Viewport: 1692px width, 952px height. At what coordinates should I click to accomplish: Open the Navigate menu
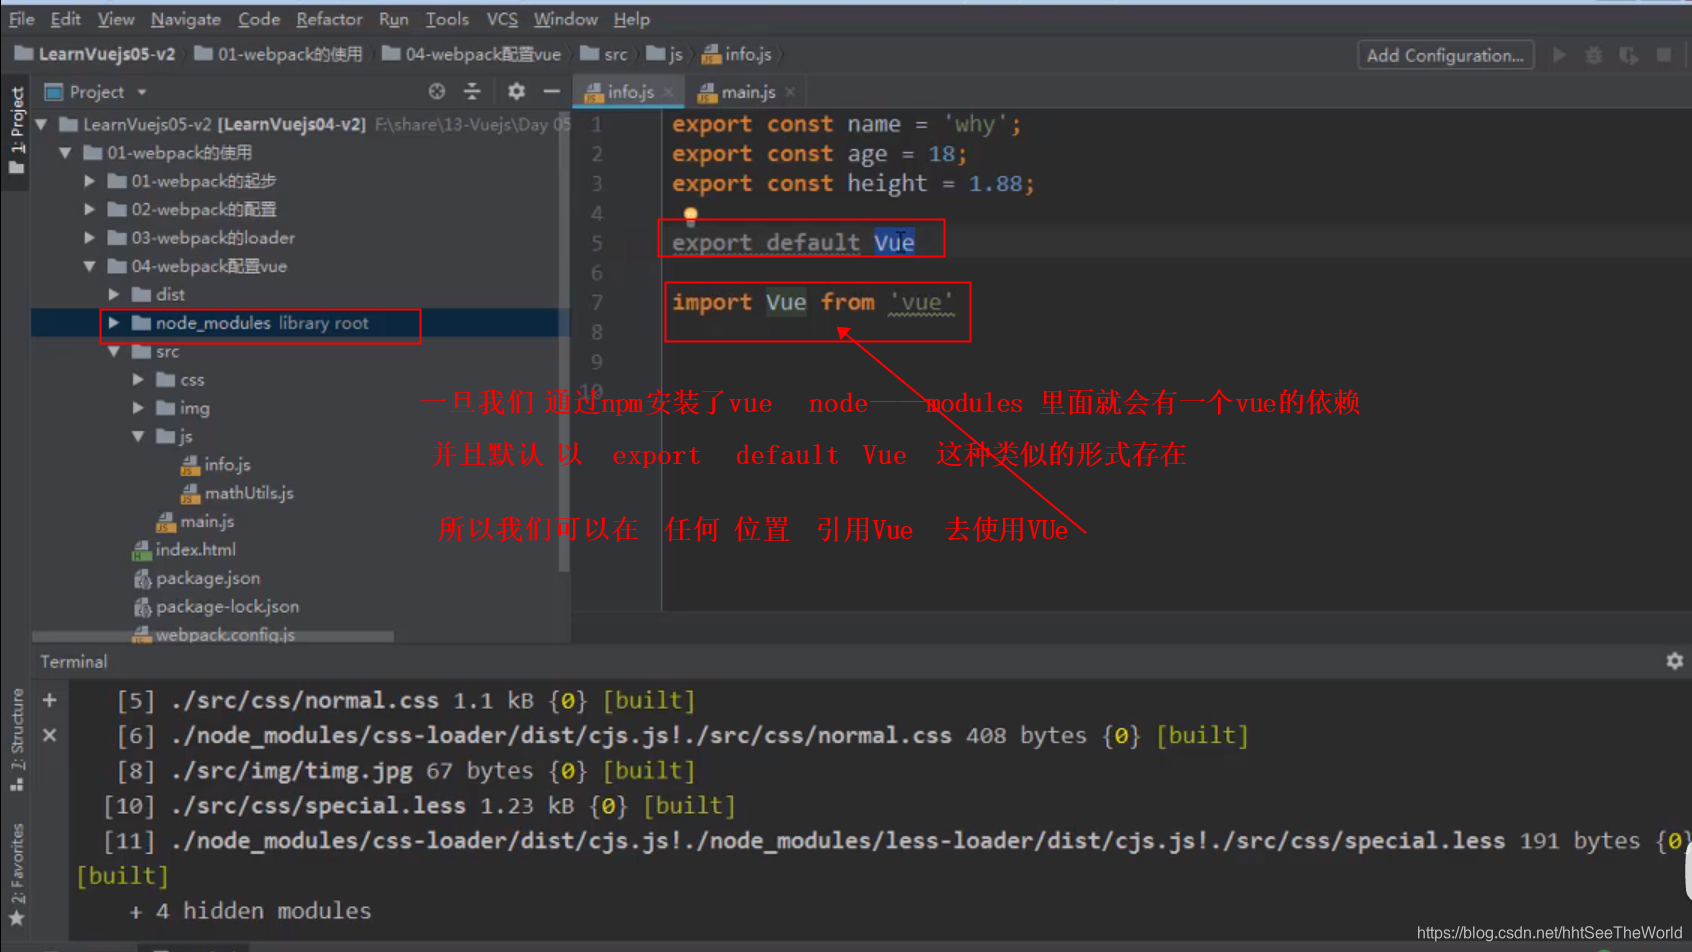pos(185,19)
